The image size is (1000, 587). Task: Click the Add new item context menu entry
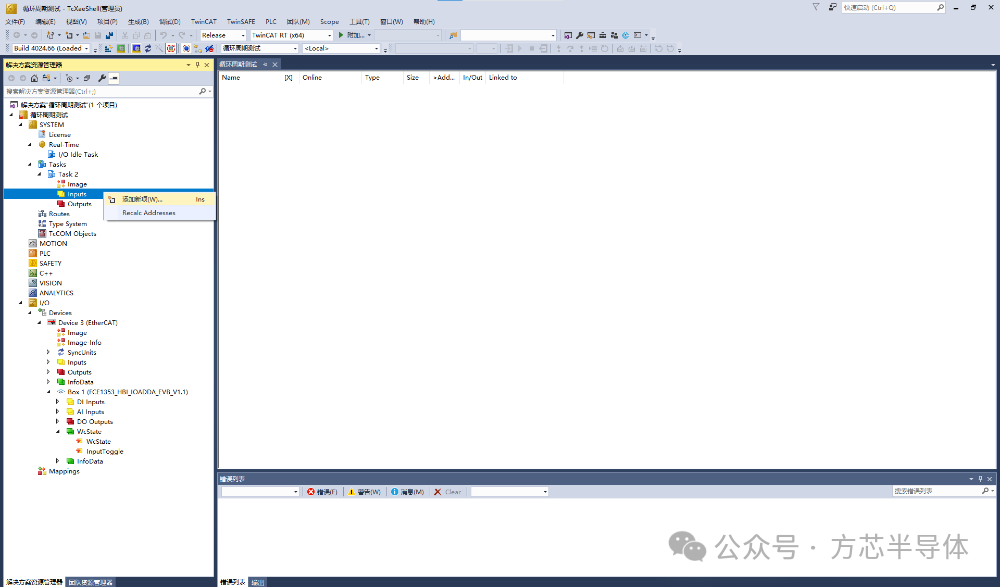pyautogui.click(x=159, y=199)
